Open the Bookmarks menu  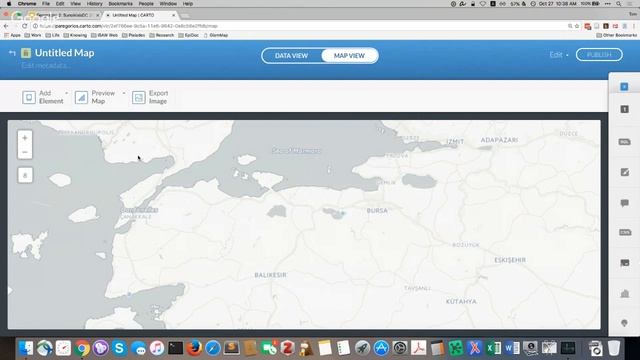coord(120,4)
